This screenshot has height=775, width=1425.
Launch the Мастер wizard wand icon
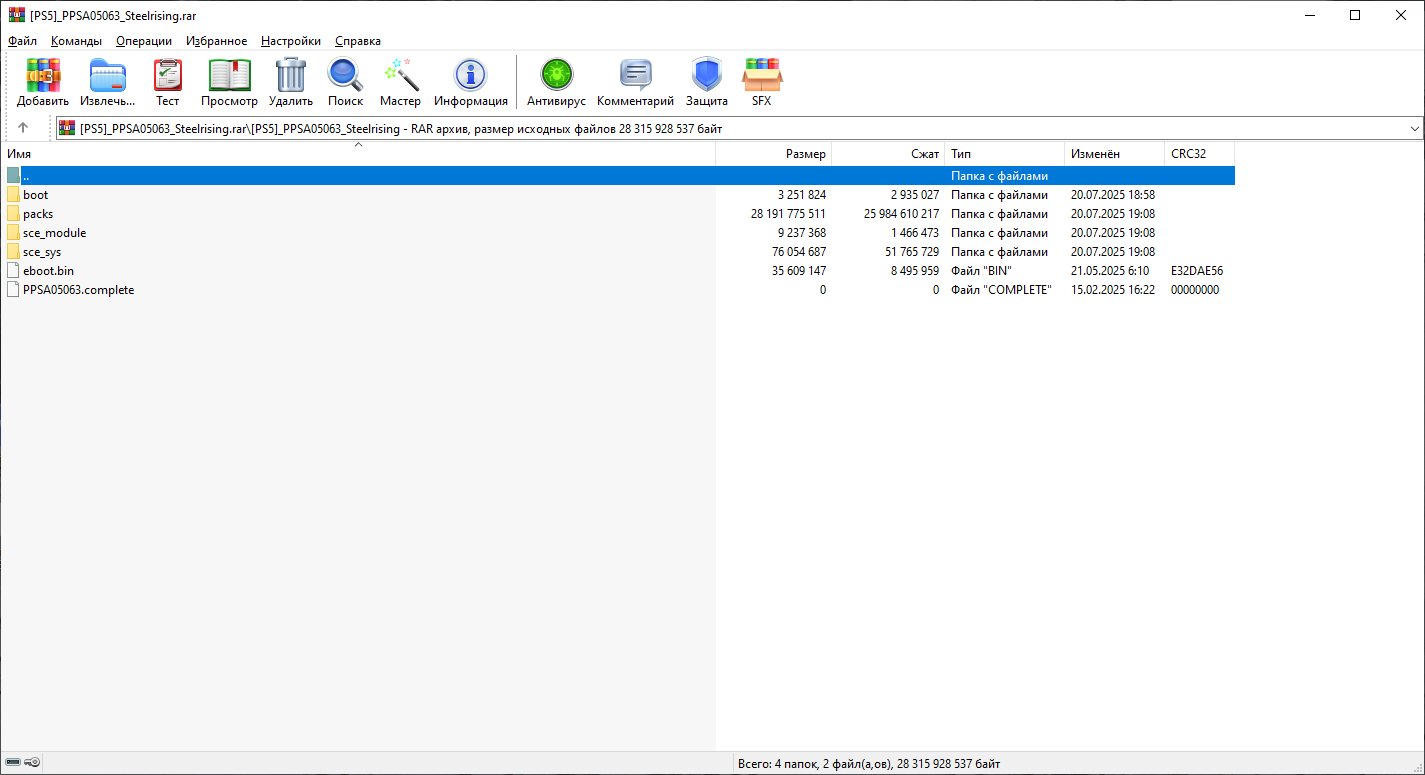tap(401, 75)
